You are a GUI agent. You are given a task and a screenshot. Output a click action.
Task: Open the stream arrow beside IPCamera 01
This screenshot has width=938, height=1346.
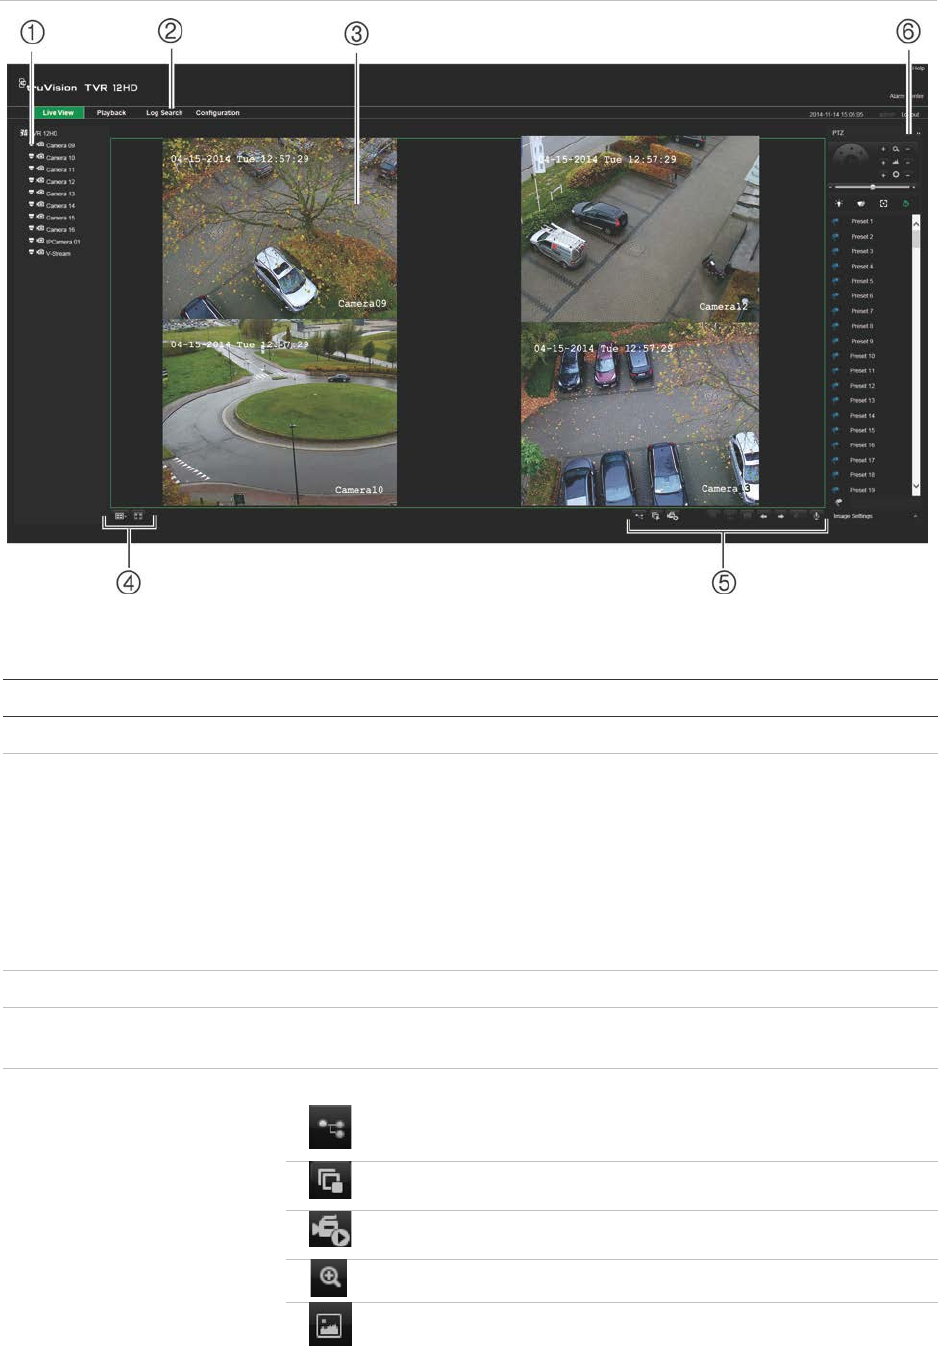click(x=31, y=241)
